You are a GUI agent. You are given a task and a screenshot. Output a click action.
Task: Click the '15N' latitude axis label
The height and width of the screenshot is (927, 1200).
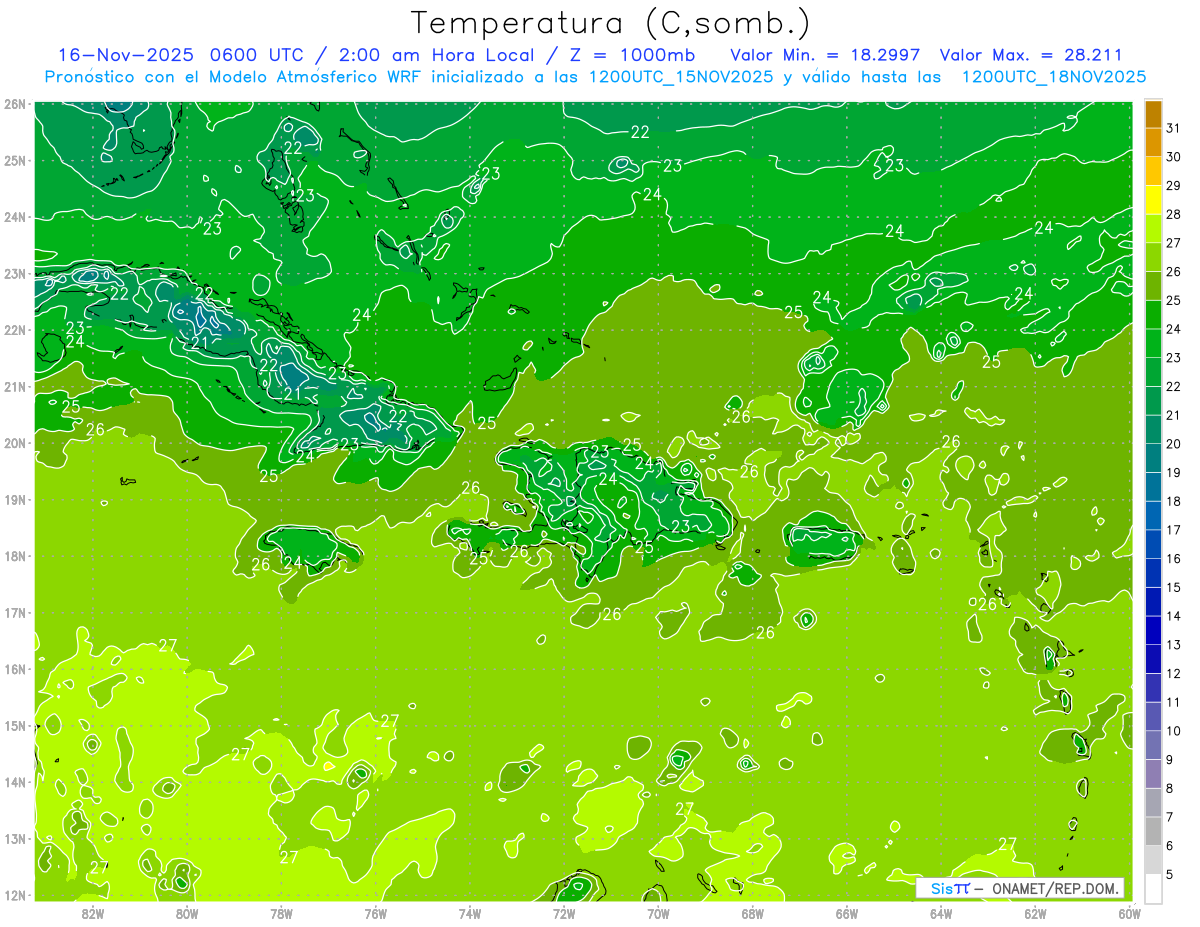pyautogui.click(x=15, y=726)
